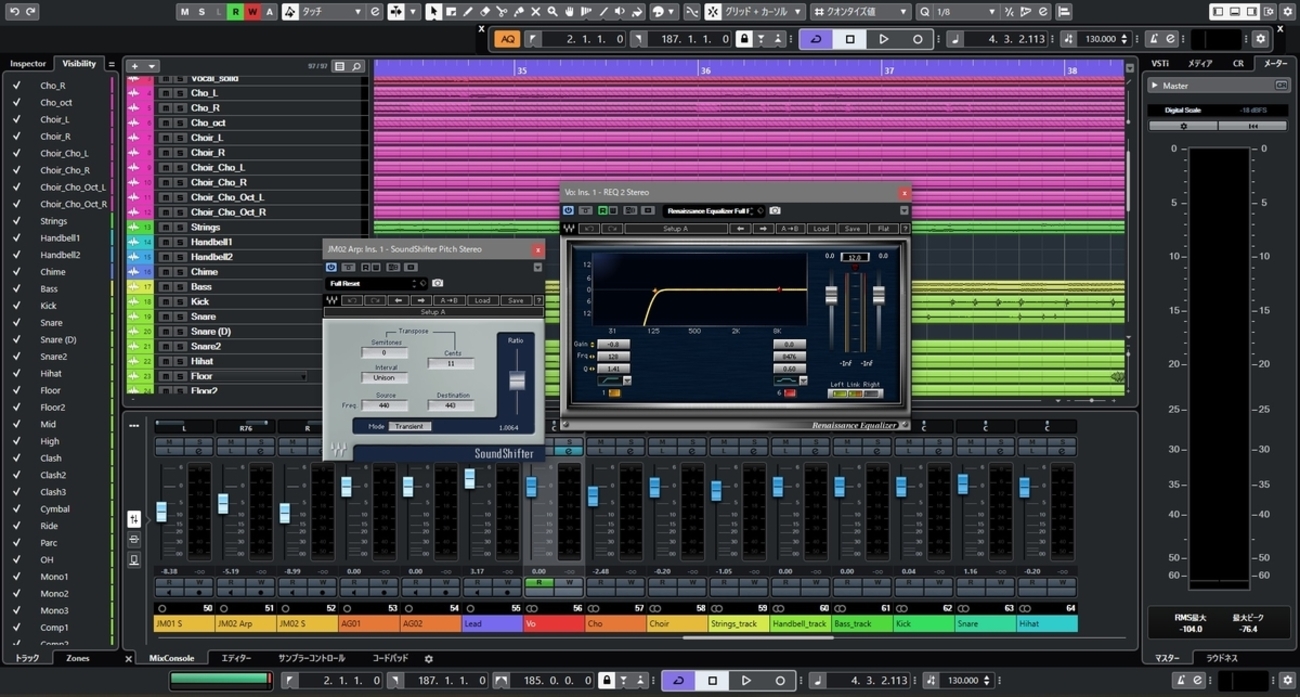Click the search tracks magnifier icon
This screenshot has height=697, width=1300.
click(356, 66)
